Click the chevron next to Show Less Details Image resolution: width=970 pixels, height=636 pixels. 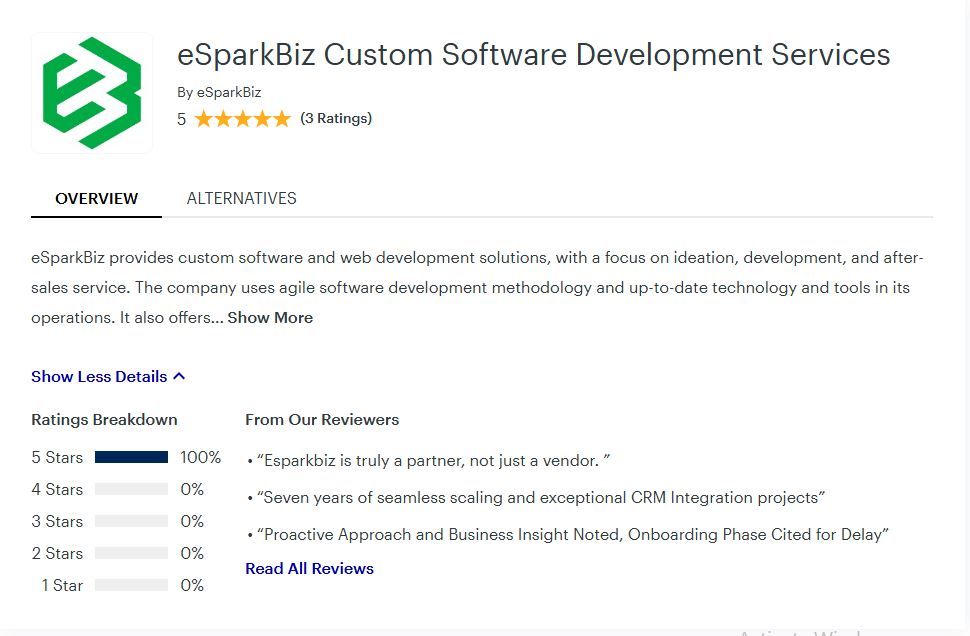coord(179,377)
